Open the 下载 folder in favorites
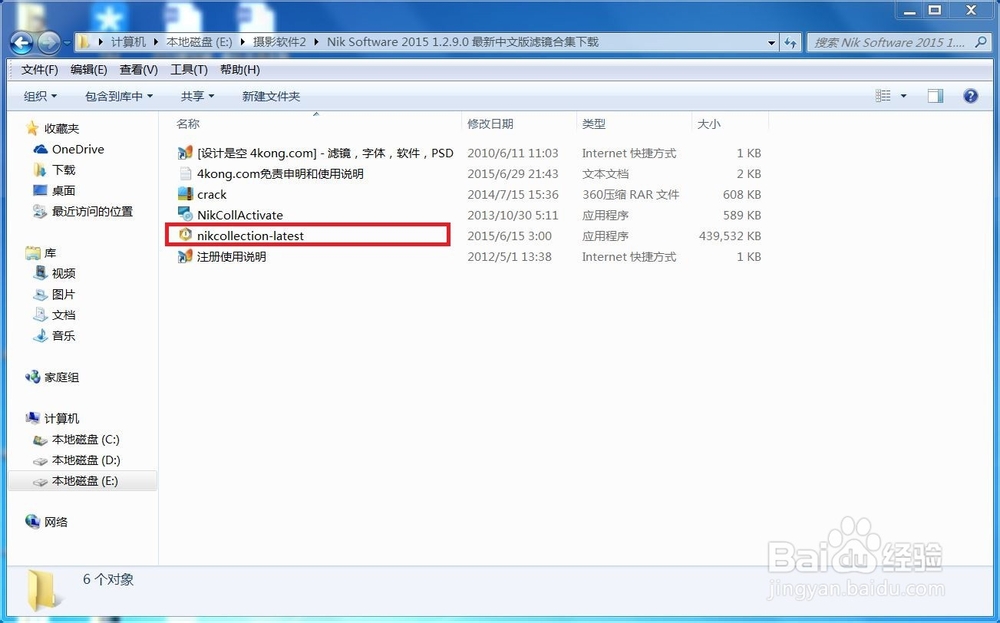Screen dimensions: 1000x623 click(64, 170)
